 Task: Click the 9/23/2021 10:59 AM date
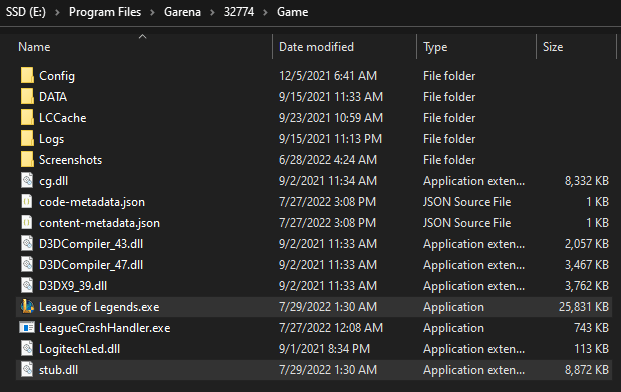(331, 118)
